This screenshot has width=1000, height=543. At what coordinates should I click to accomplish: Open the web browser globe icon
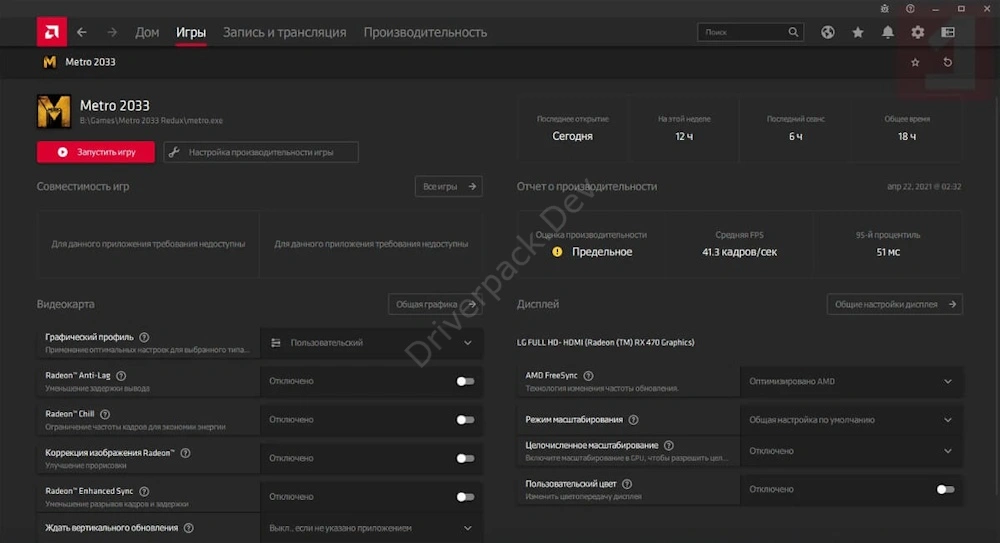[x=828, y=32]
